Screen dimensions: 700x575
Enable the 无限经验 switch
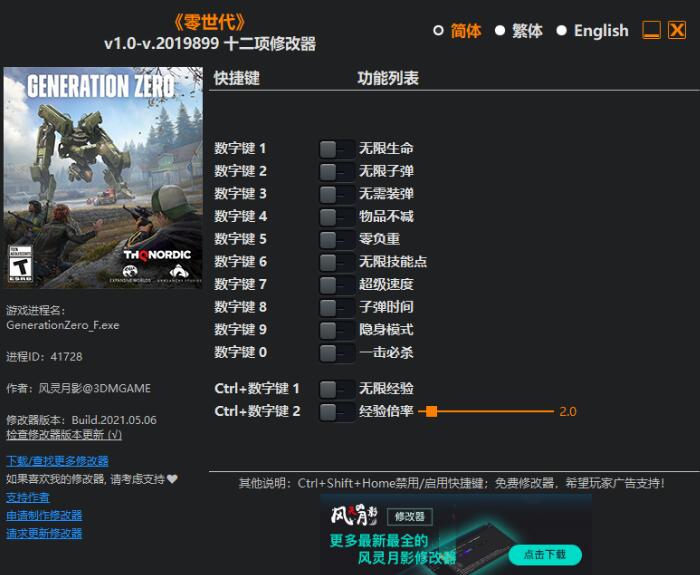click(x=337, y=389)
